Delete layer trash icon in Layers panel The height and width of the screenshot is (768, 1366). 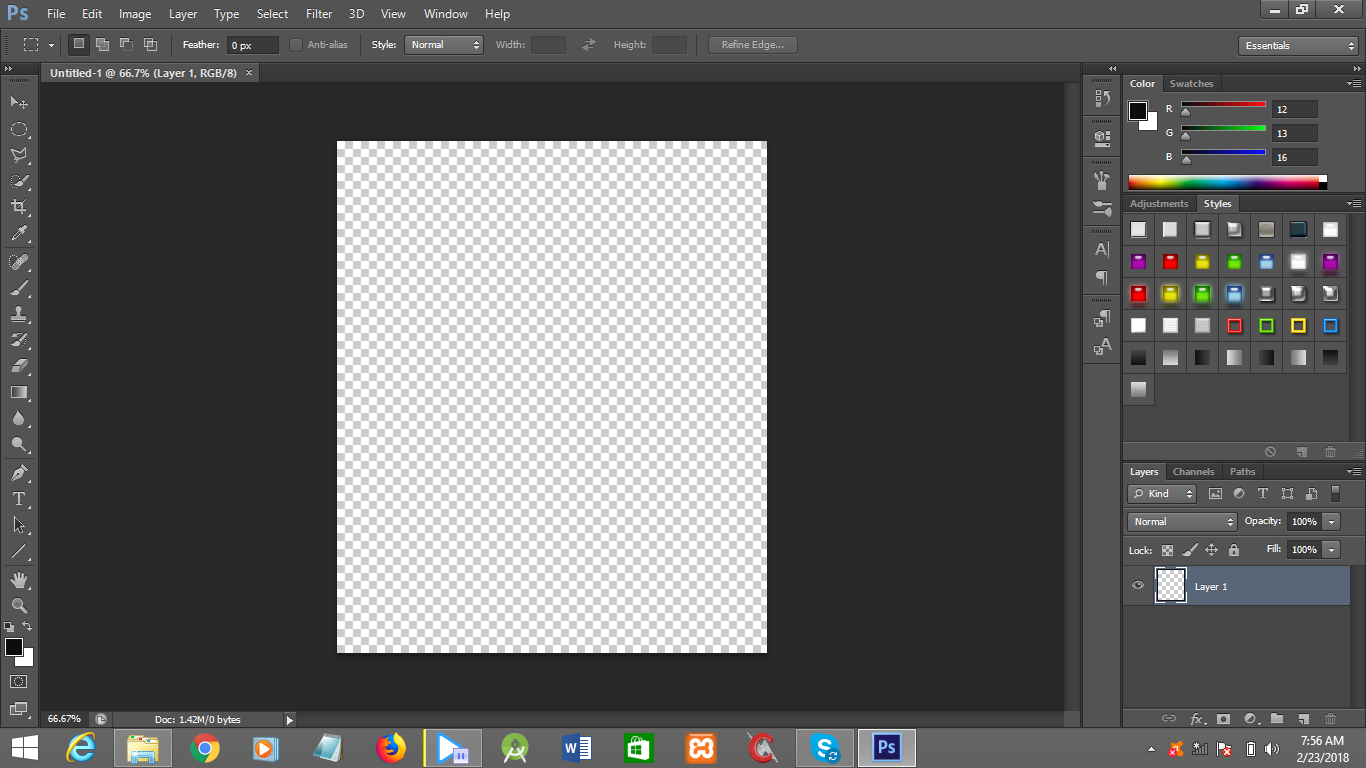click(1330, 718)
